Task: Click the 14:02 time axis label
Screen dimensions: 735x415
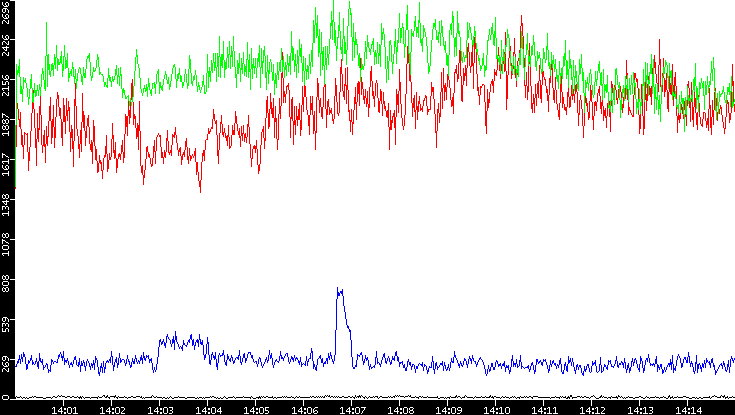Action: (112, 410)
